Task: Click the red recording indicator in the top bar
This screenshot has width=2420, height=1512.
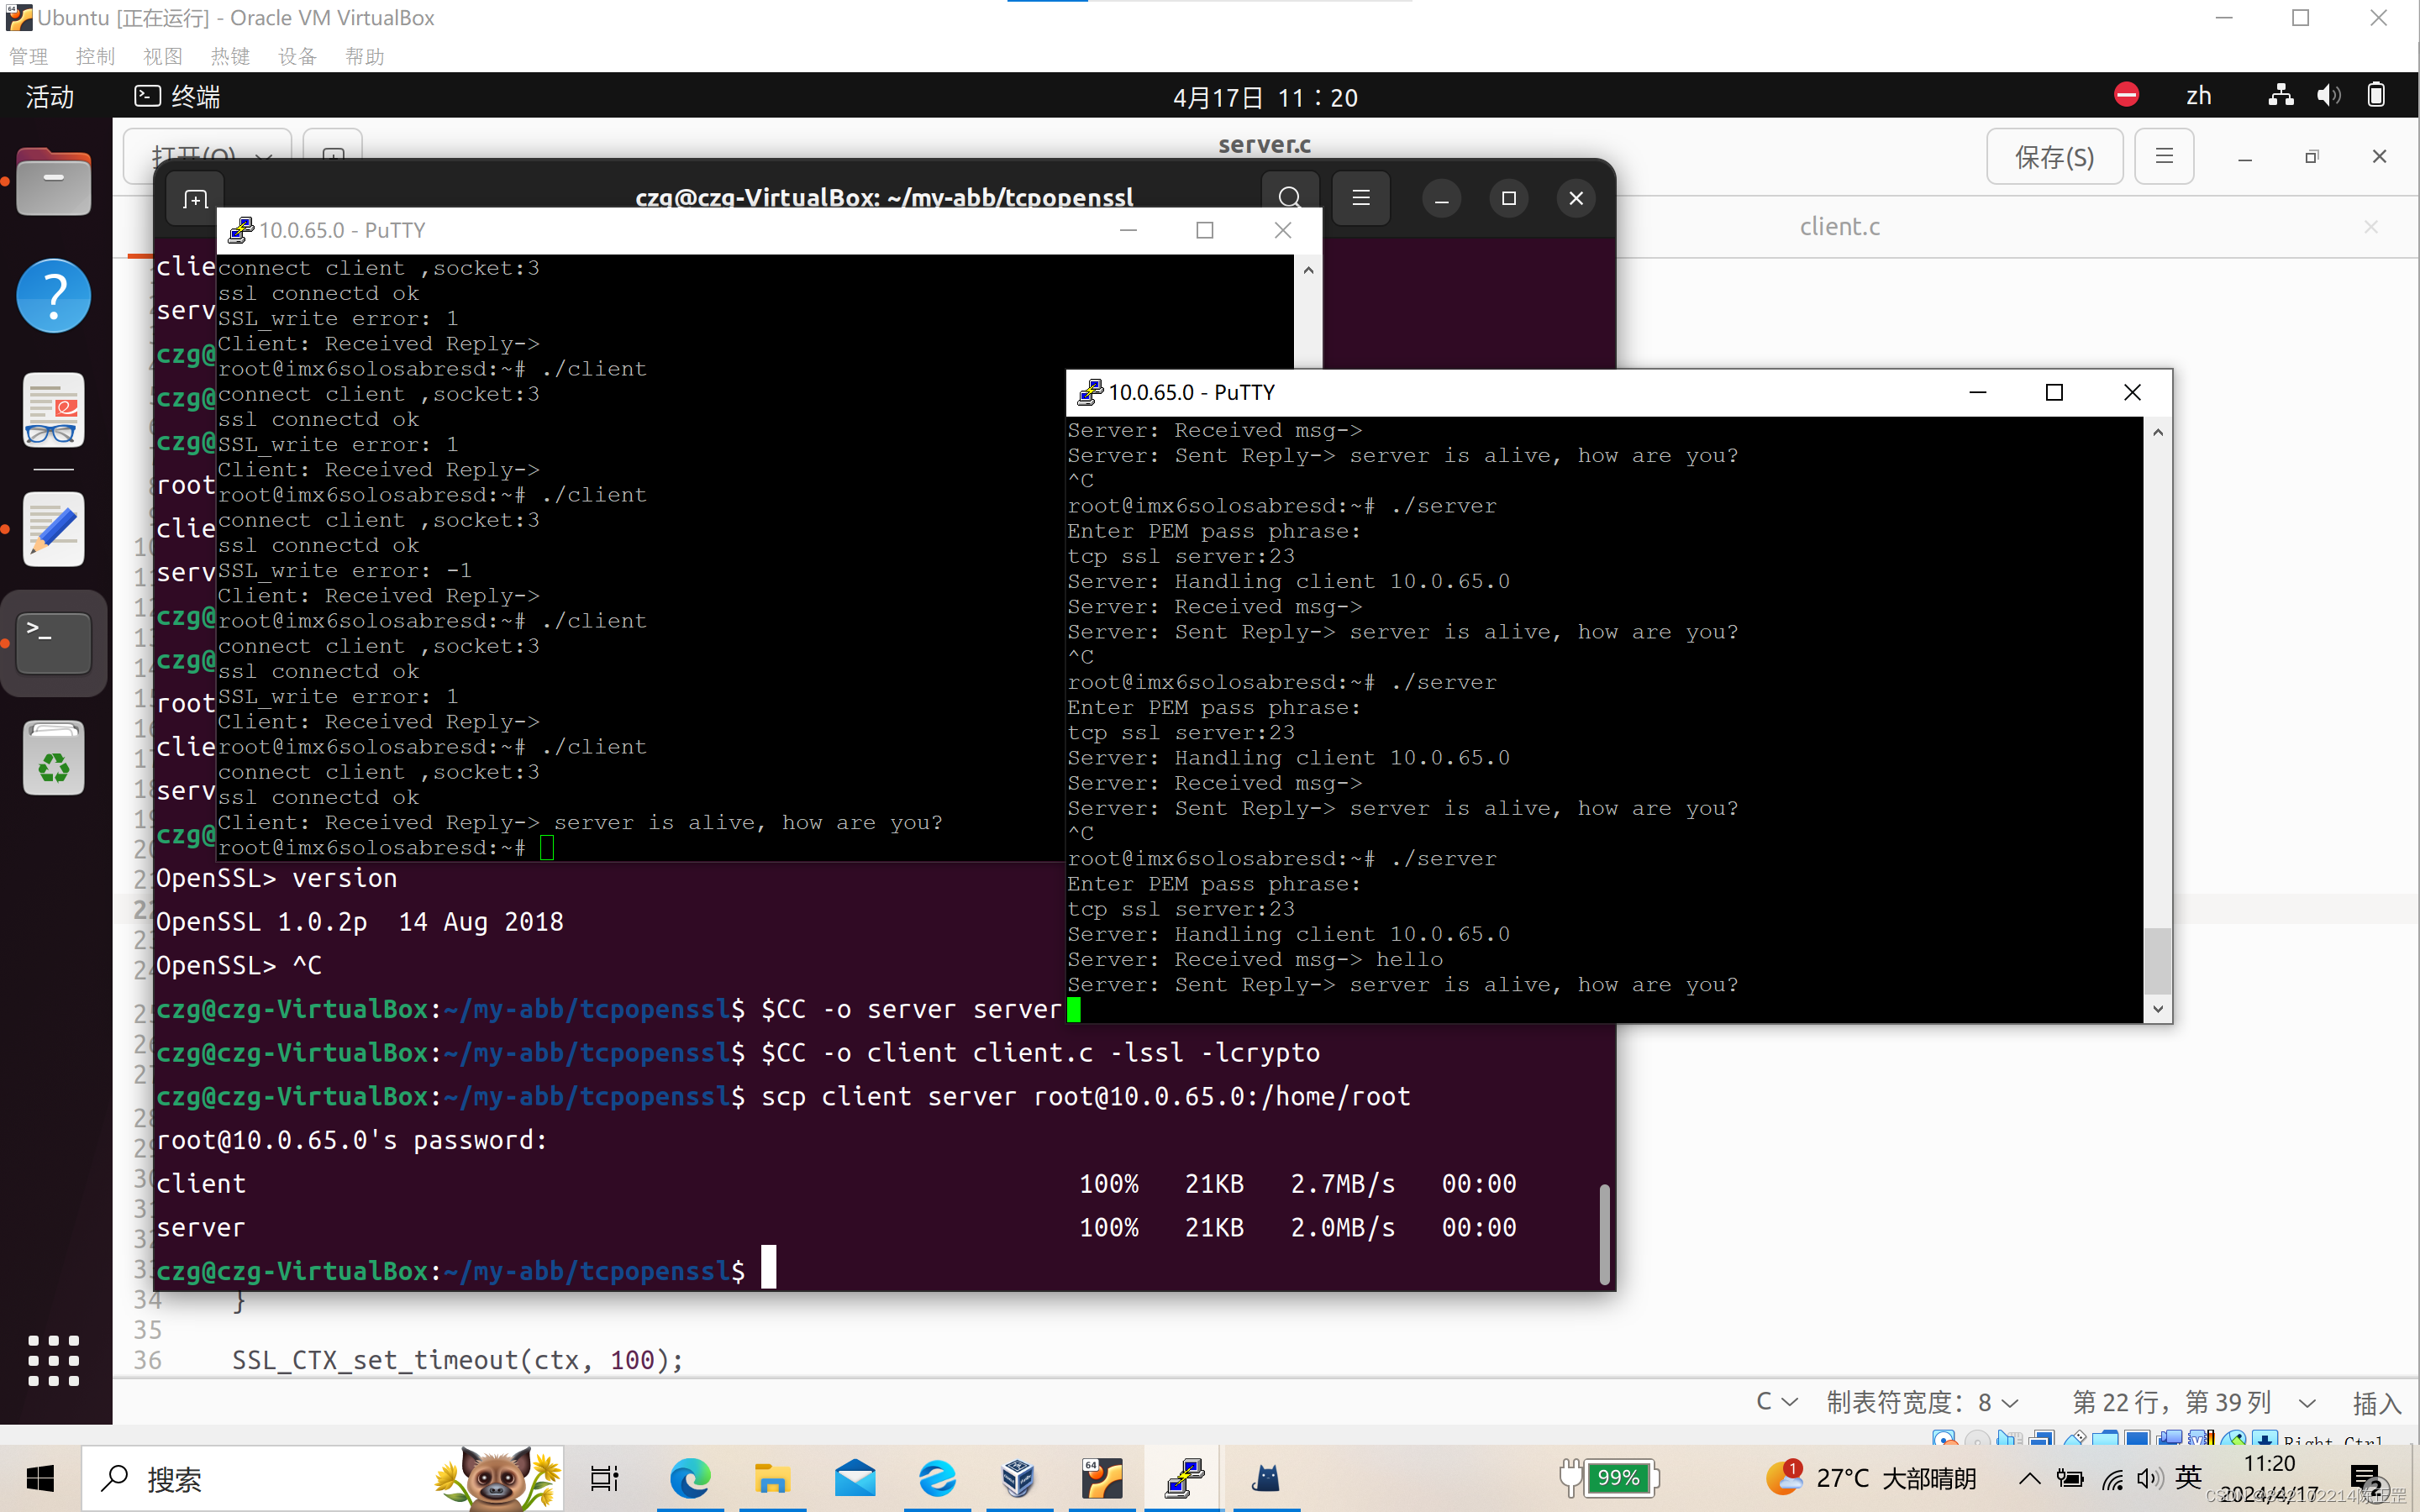Action: click(x=2126, y=95)
